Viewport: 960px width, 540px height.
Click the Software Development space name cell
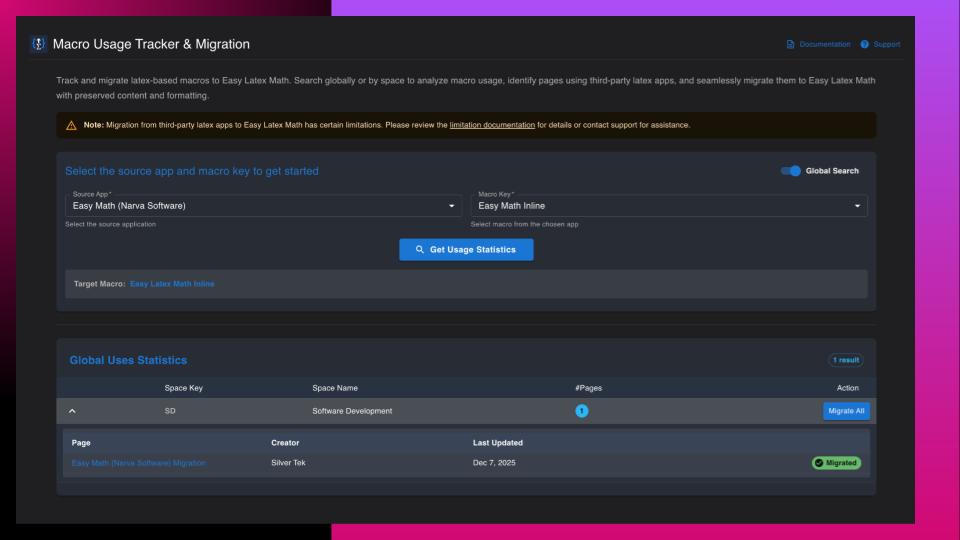click(352, 411)
